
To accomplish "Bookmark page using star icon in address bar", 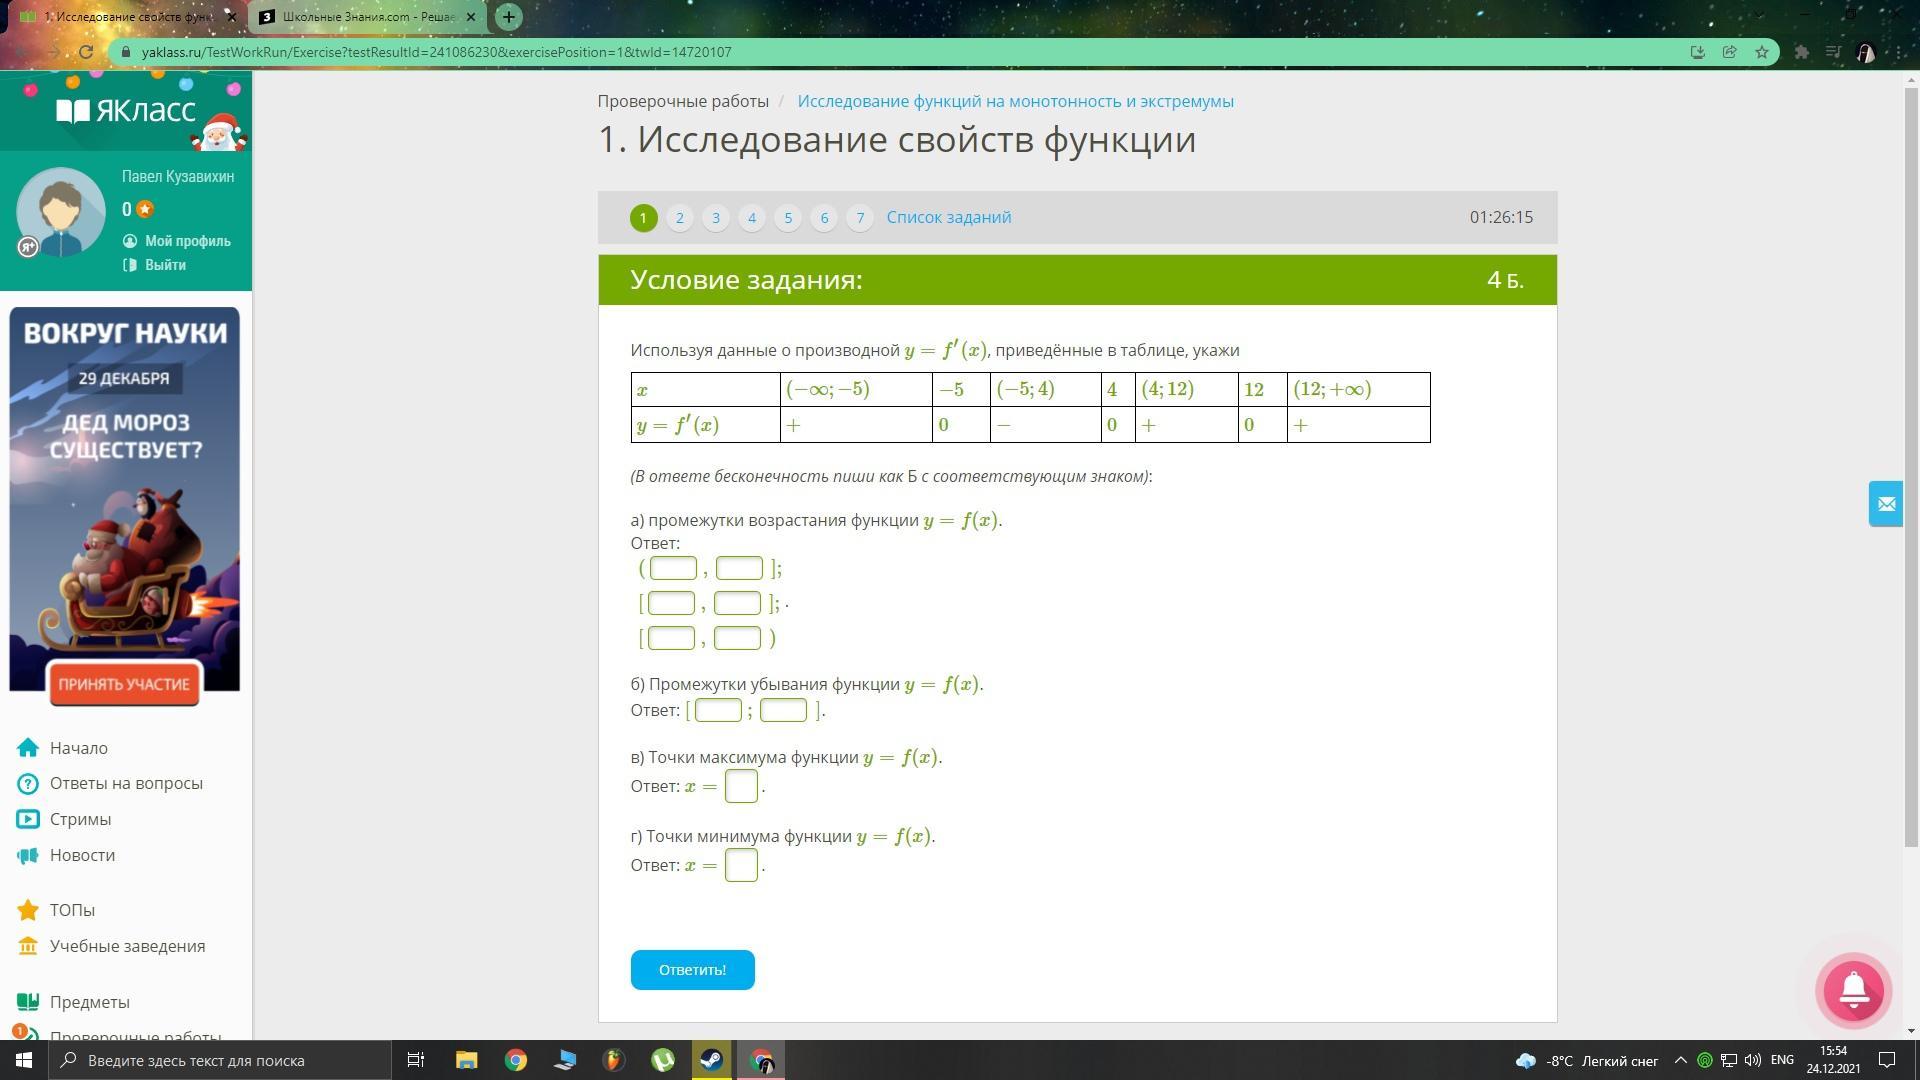I will [1762, 52].
